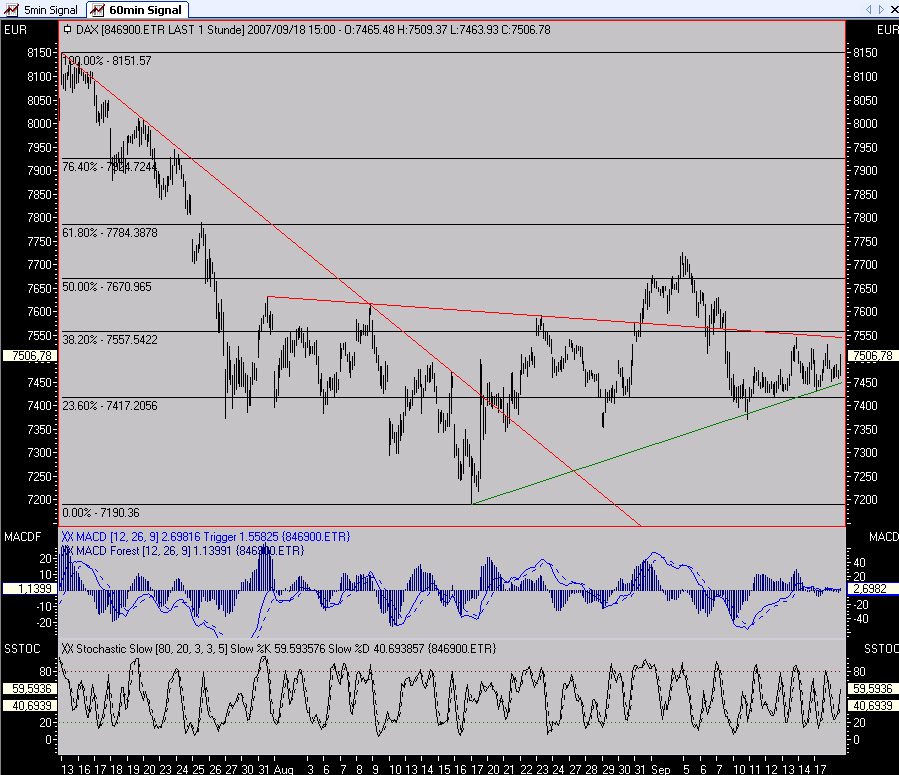Click the MACDF panel label on the left
The width and height of the screenshot is (899, 775).
22,537
